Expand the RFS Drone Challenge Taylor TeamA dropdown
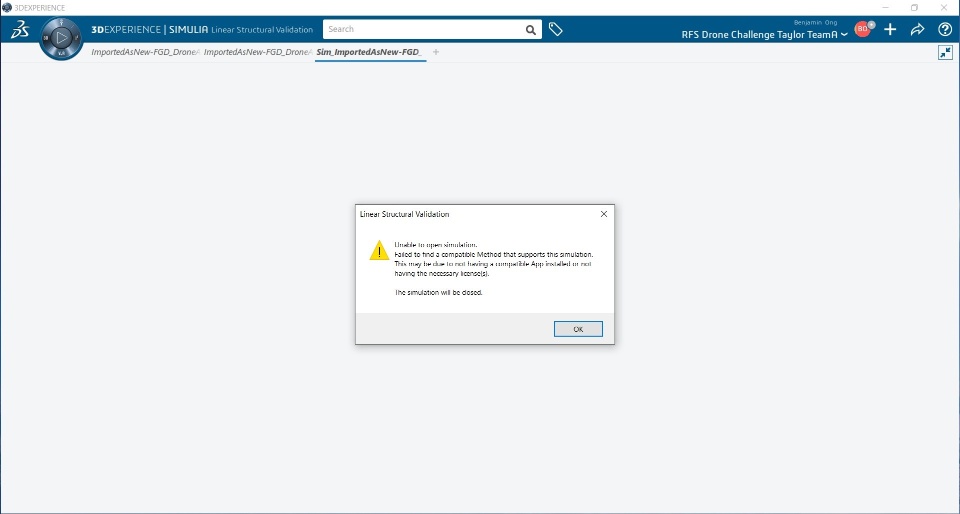960x514 pixels. pos(764,35)
